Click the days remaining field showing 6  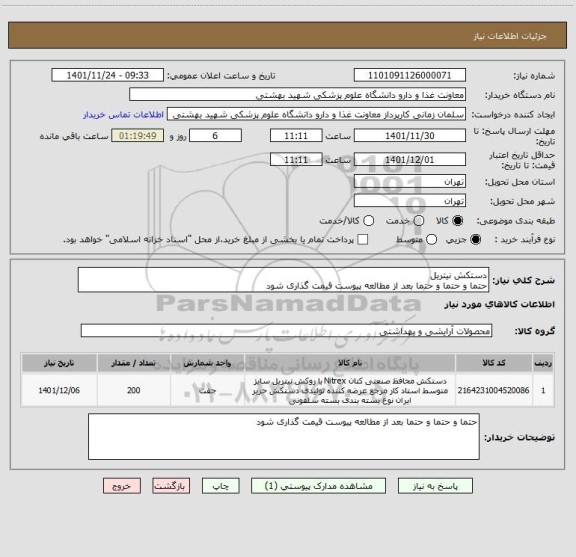coord(215,136)
